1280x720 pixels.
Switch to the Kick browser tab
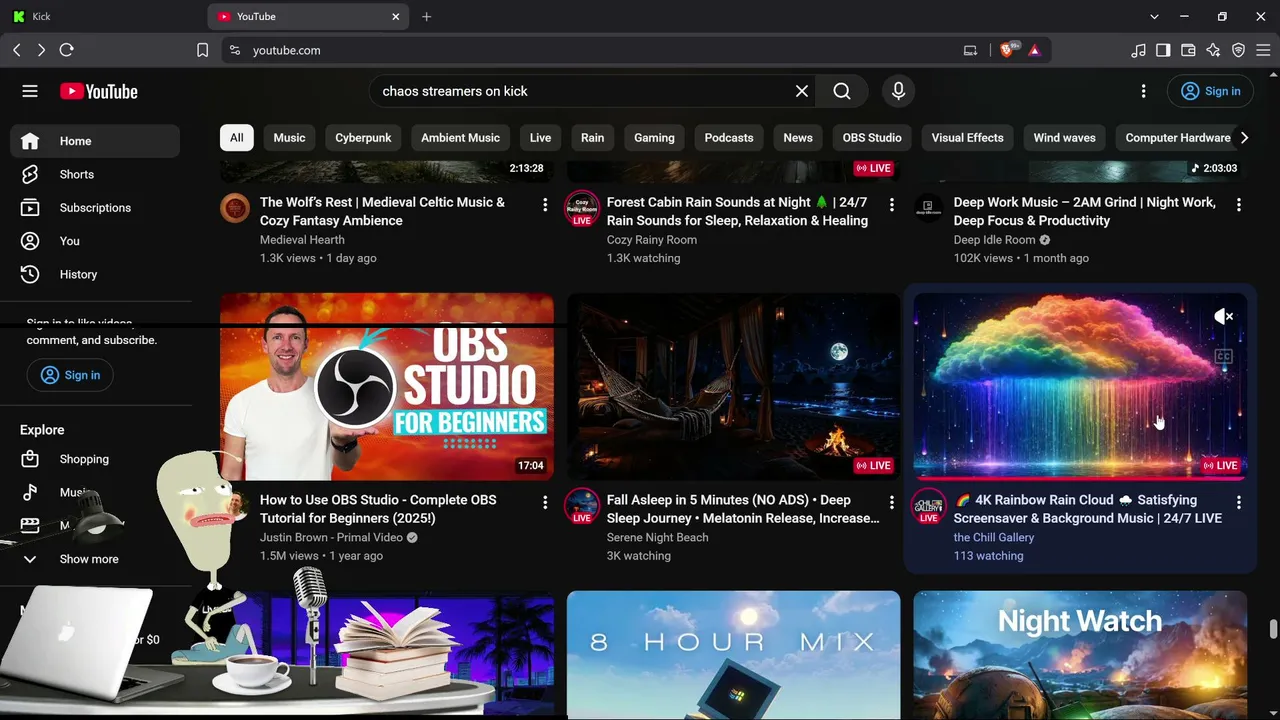[103, 16]
